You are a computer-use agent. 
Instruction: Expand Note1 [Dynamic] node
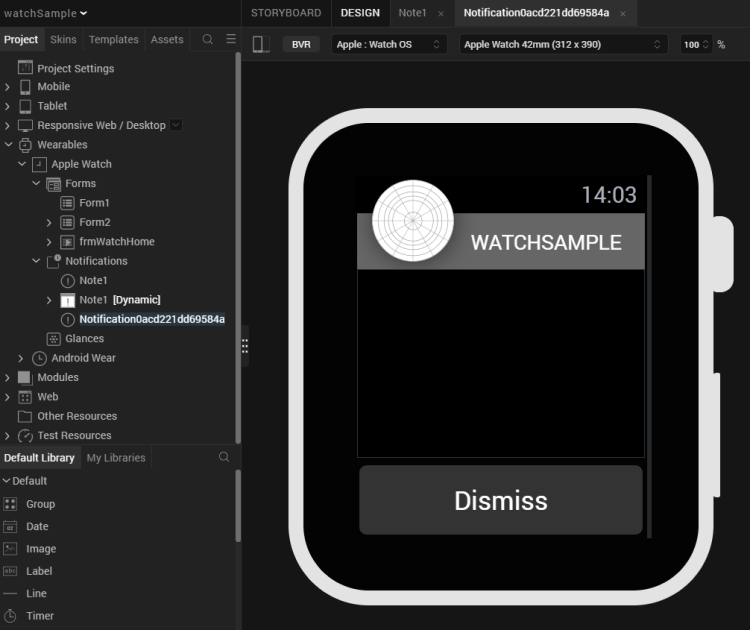[x=49, y=300]
